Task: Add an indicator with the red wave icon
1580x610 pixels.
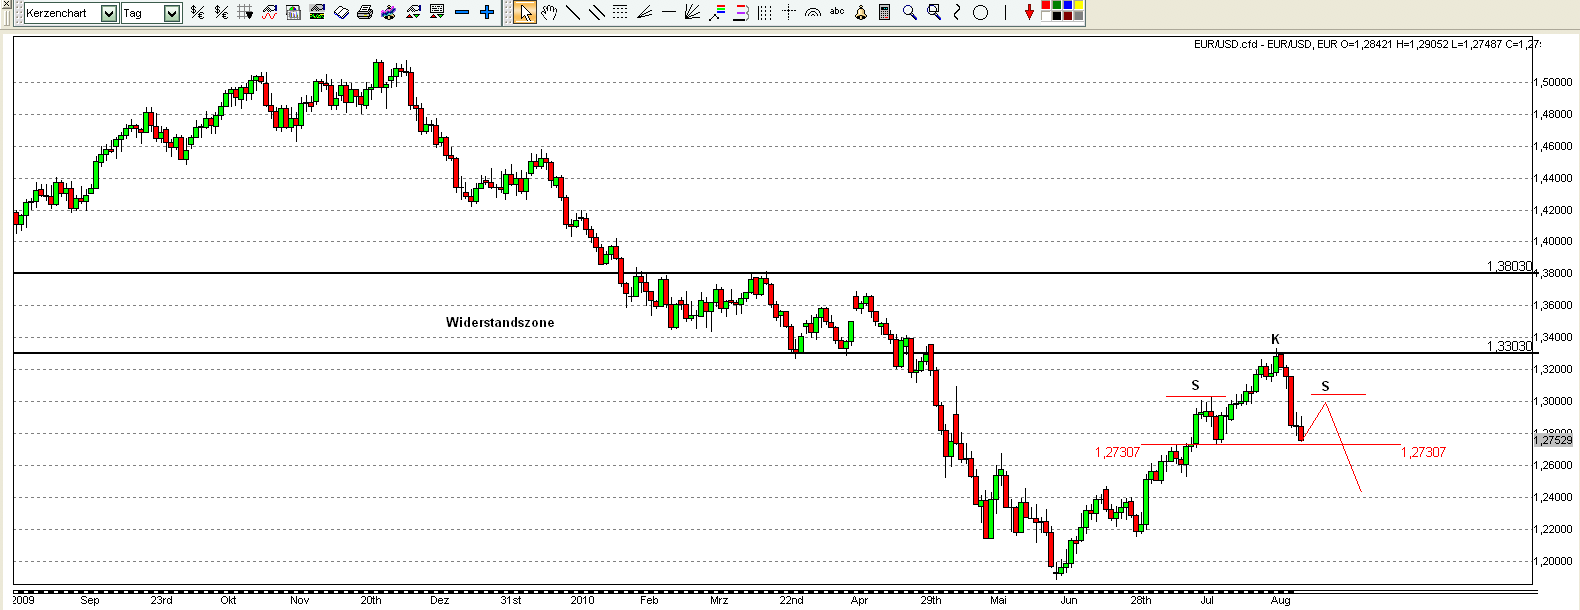Action: pyautogui.click(x=270, y=12)
